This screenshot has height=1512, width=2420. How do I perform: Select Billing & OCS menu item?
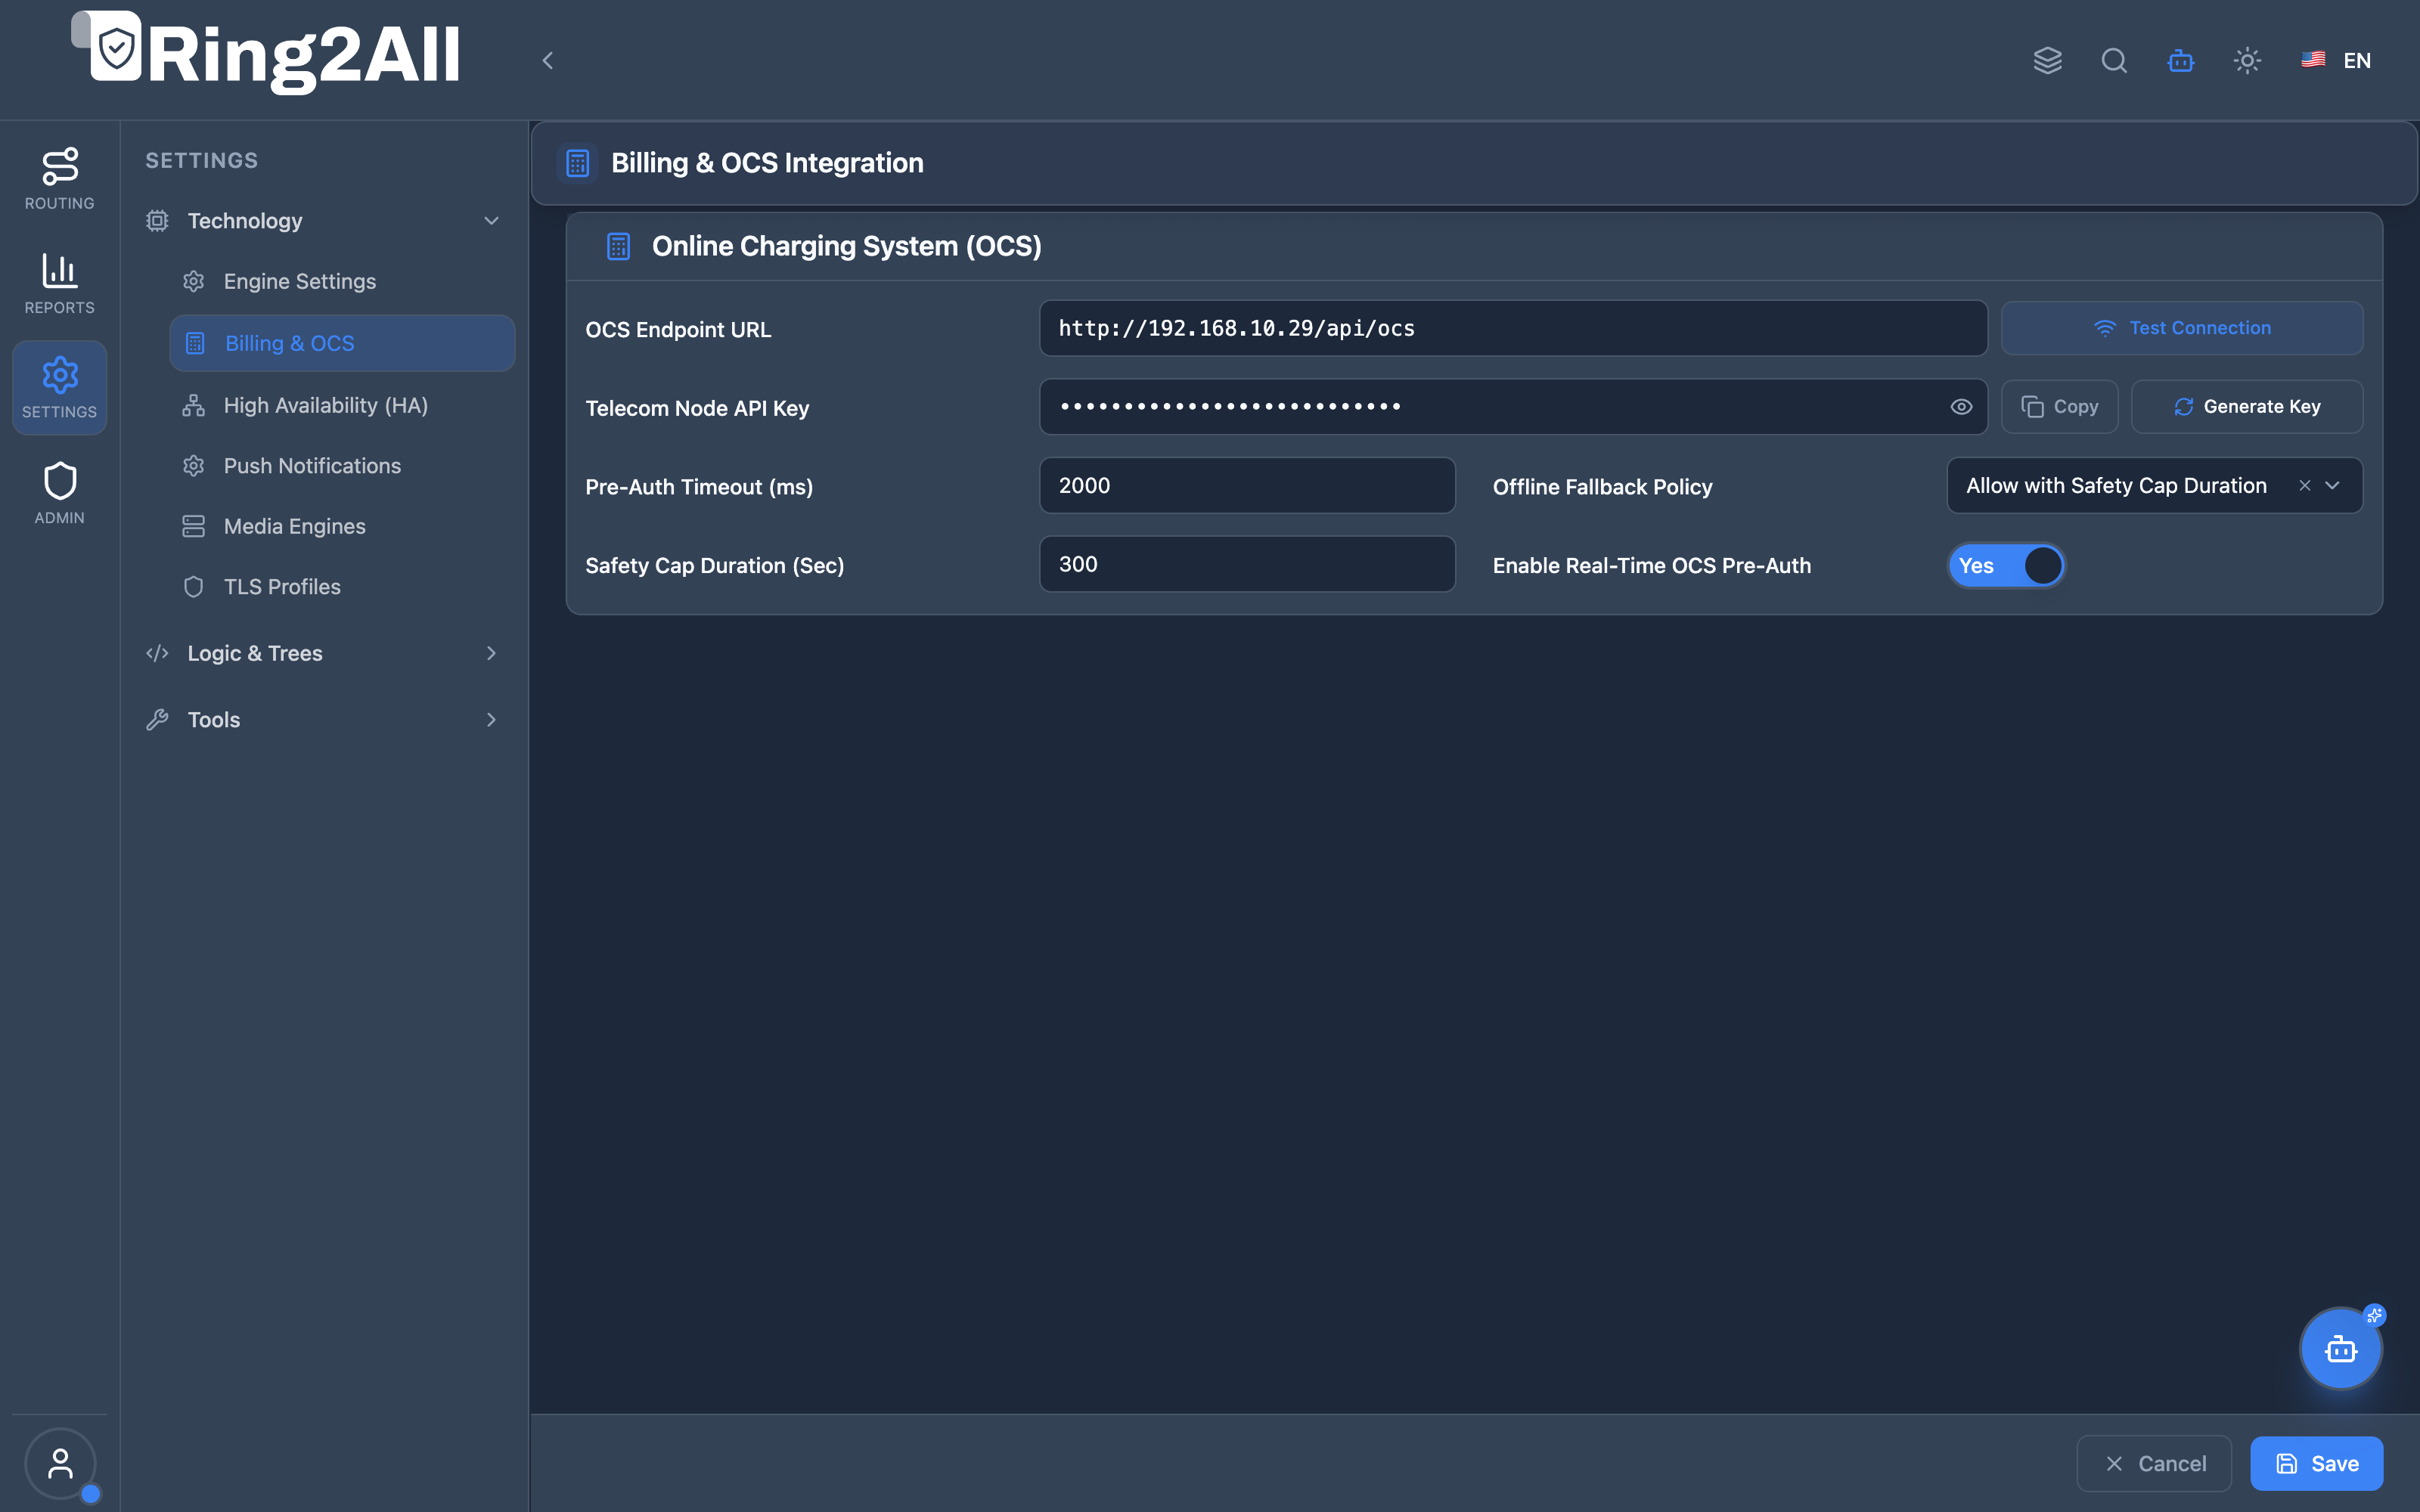[342, 343]
